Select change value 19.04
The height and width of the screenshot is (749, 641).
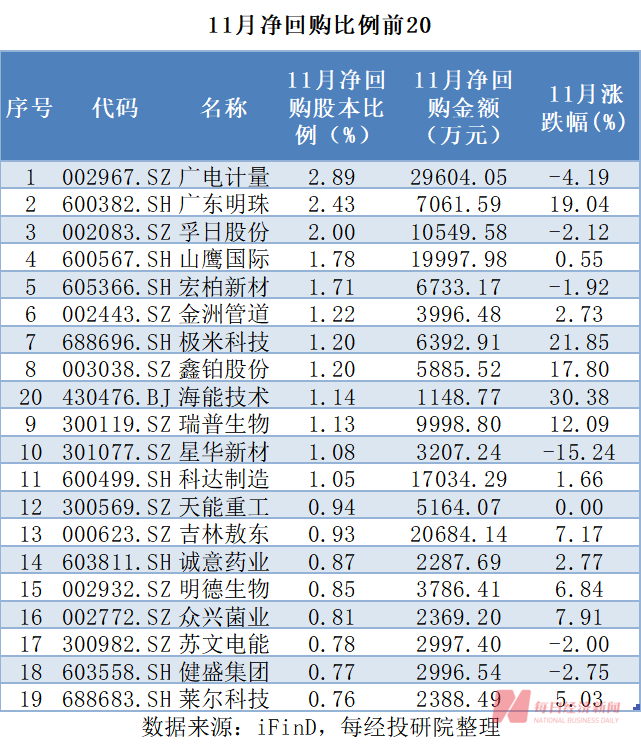coord(579,204)
